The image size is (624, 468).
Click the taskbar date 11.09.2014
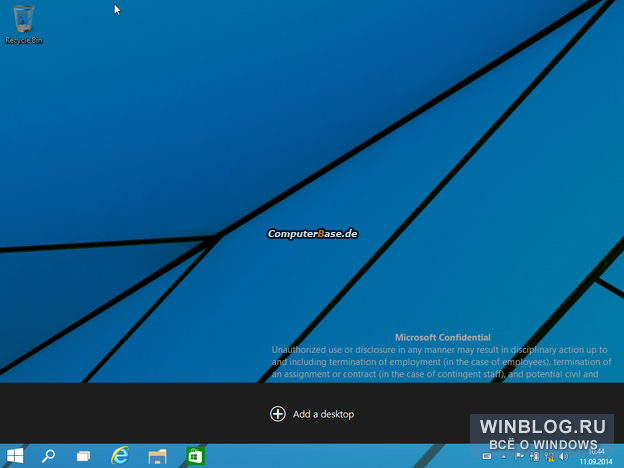pos(596,462)
